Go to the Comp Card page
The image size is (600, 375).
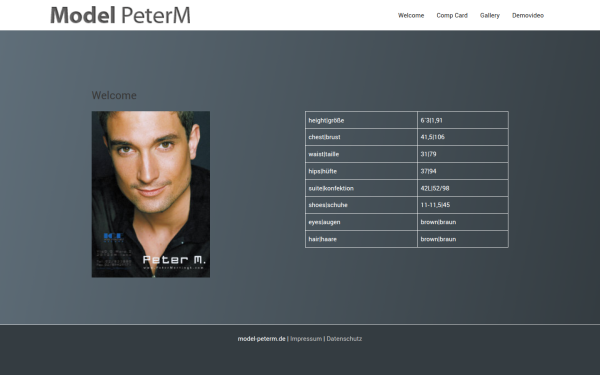[x=452, y=15]
